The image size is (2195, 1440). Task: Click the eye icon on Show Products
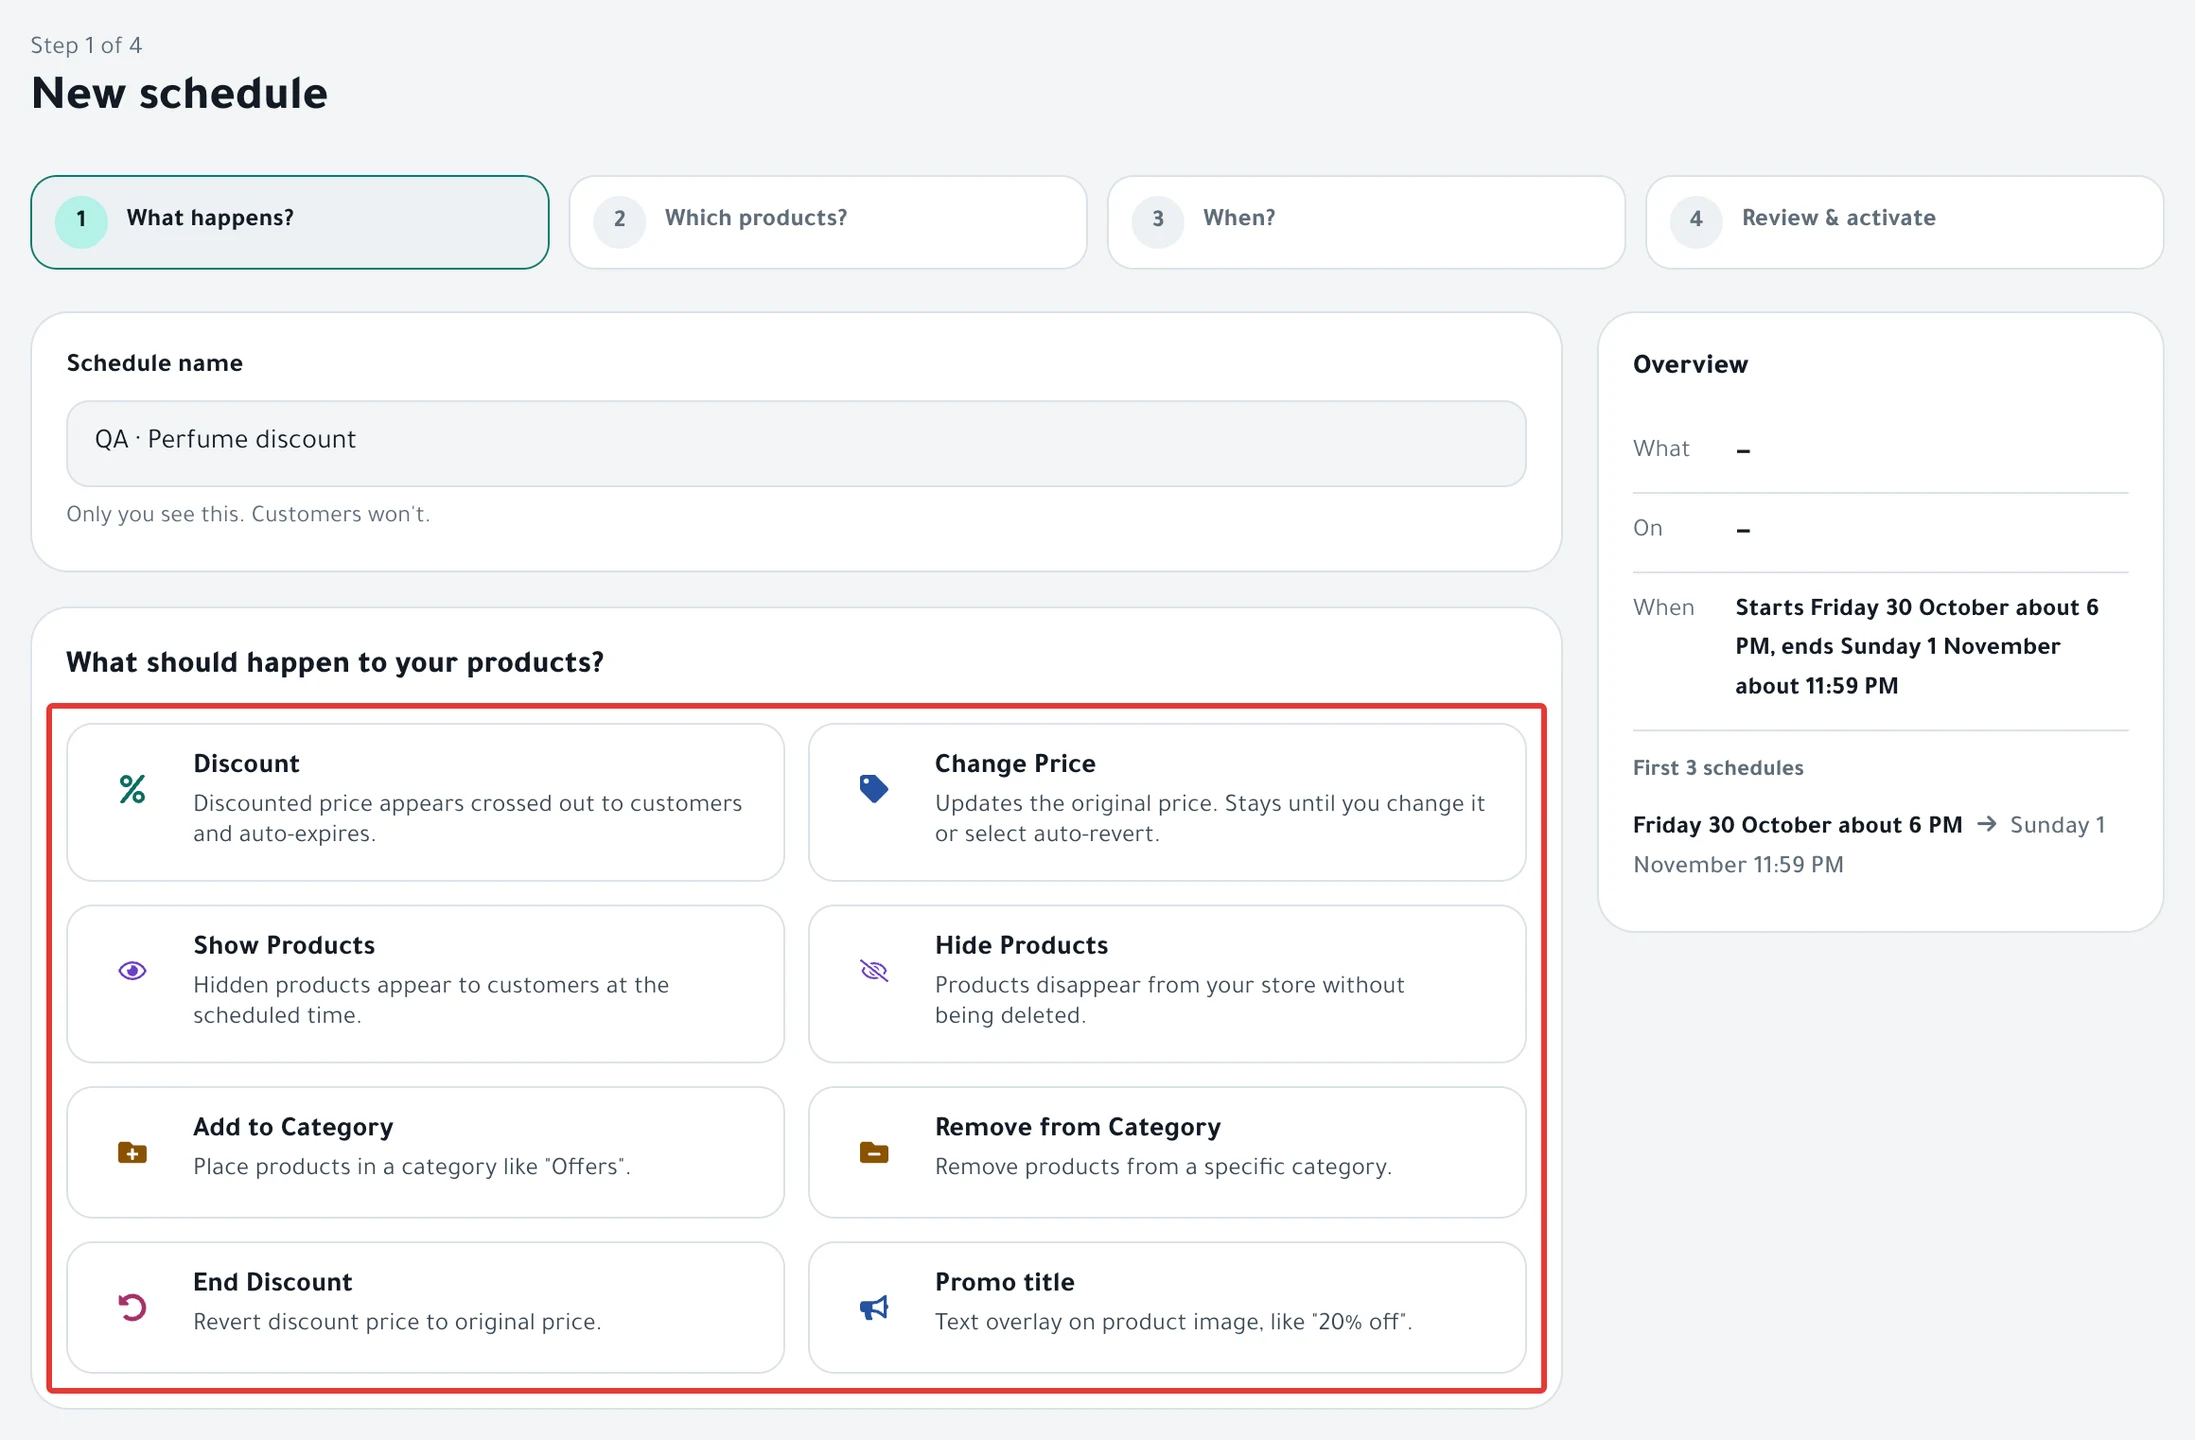pos(132,971)
